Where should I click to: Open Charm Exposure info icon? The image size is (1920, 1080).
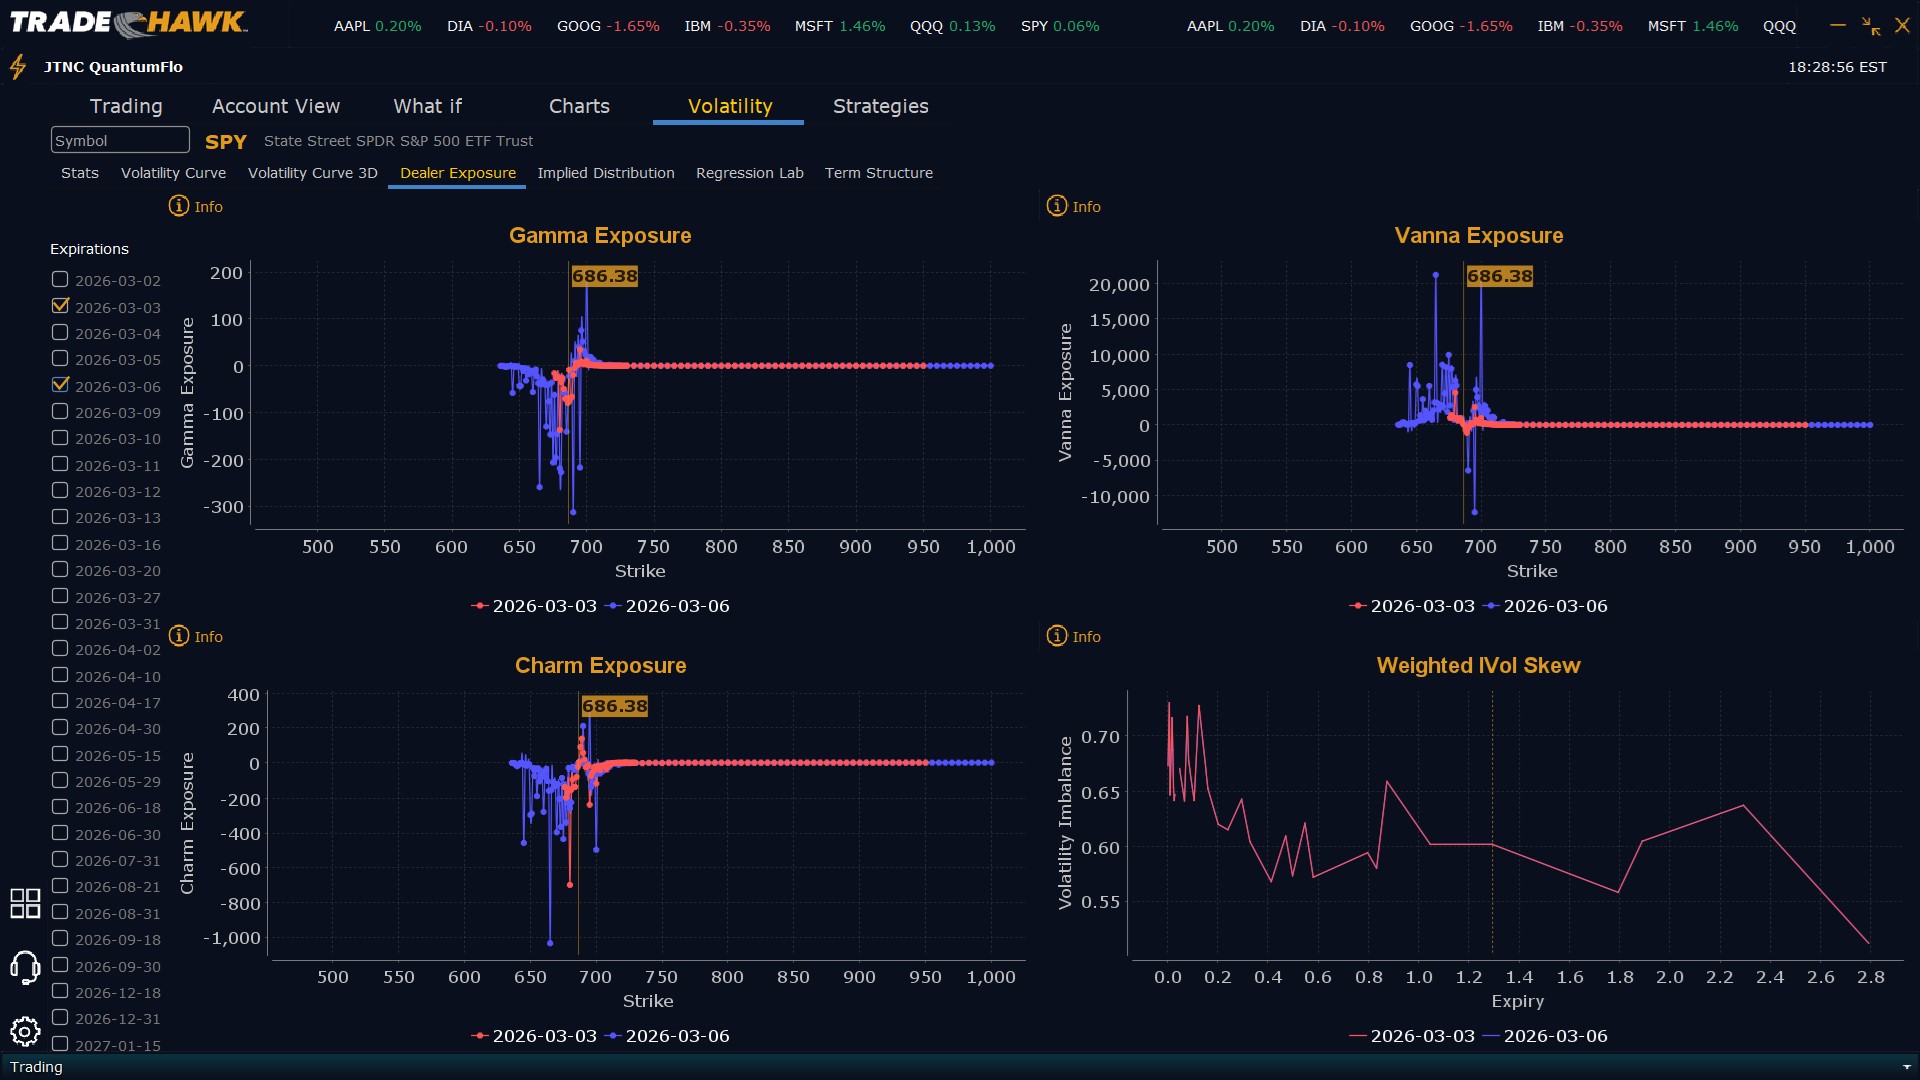coord(179,636)
